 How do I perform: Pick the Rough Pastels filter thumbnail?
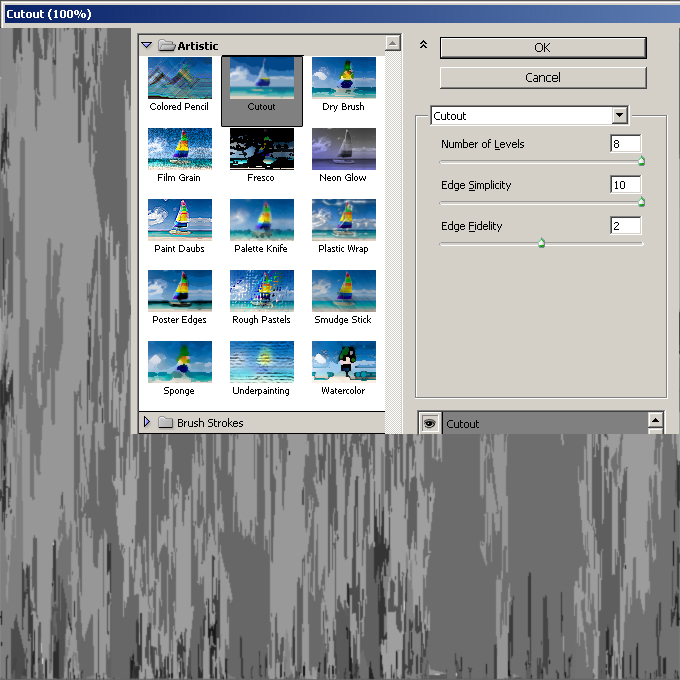click(261, 292)
